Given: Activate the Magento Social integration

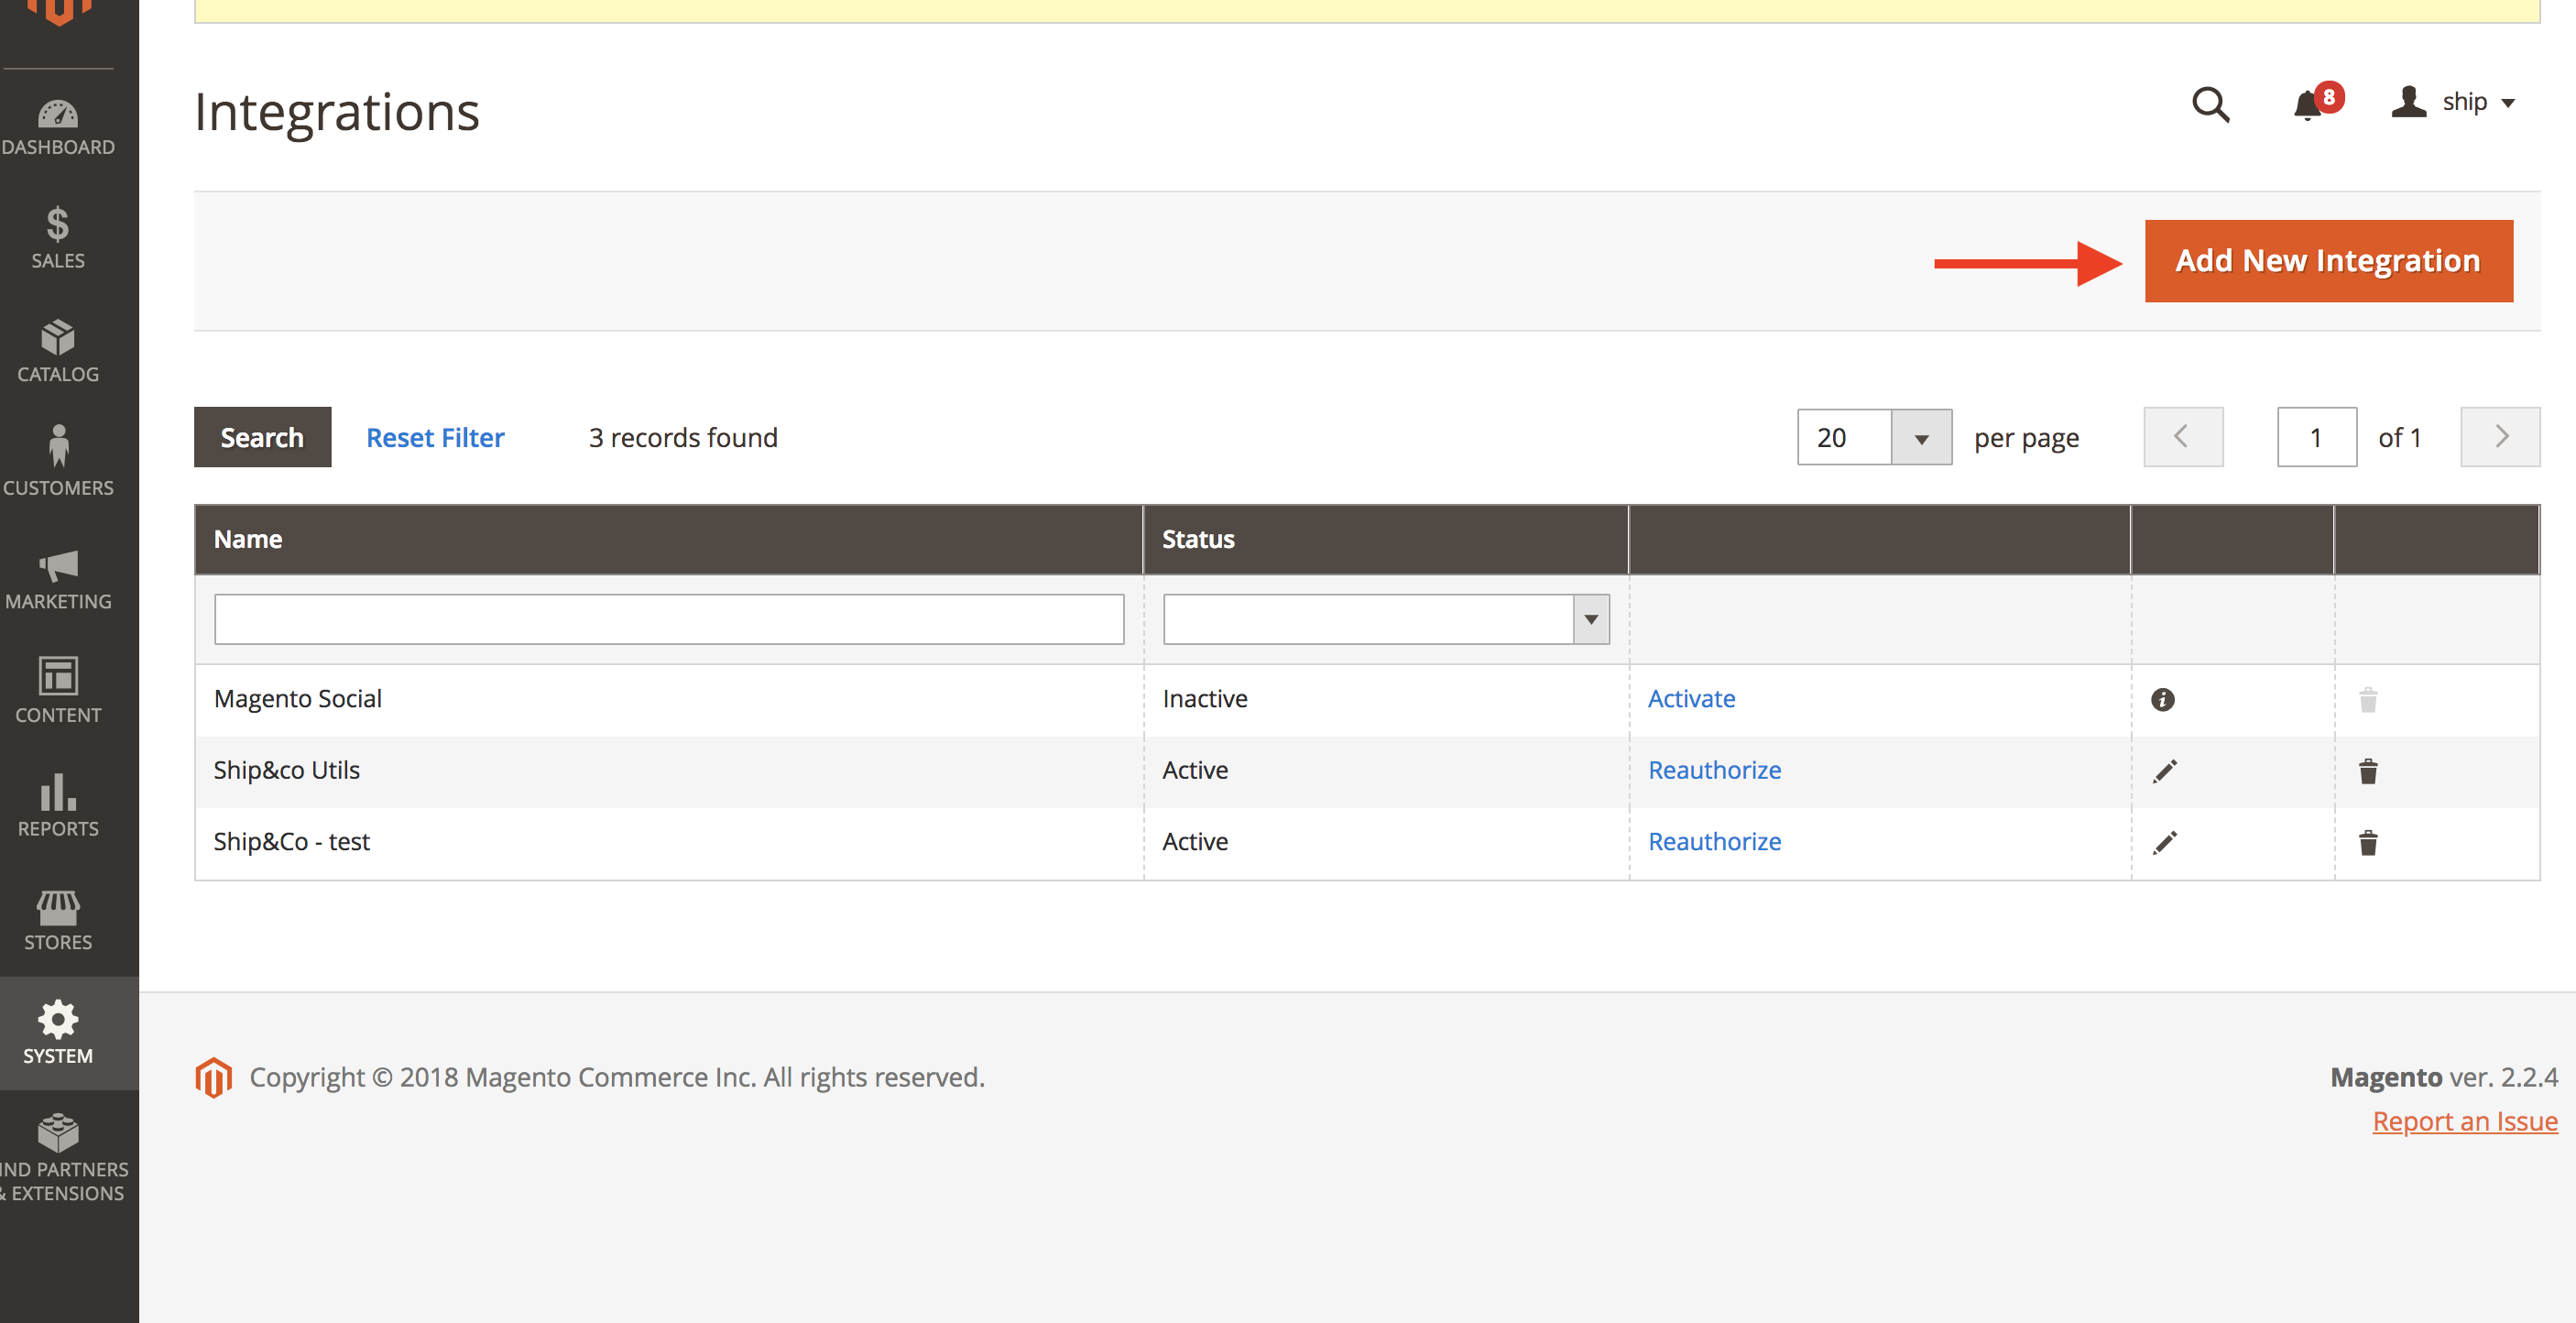Looking at the screenshot, I should [x=1691, y=699].
